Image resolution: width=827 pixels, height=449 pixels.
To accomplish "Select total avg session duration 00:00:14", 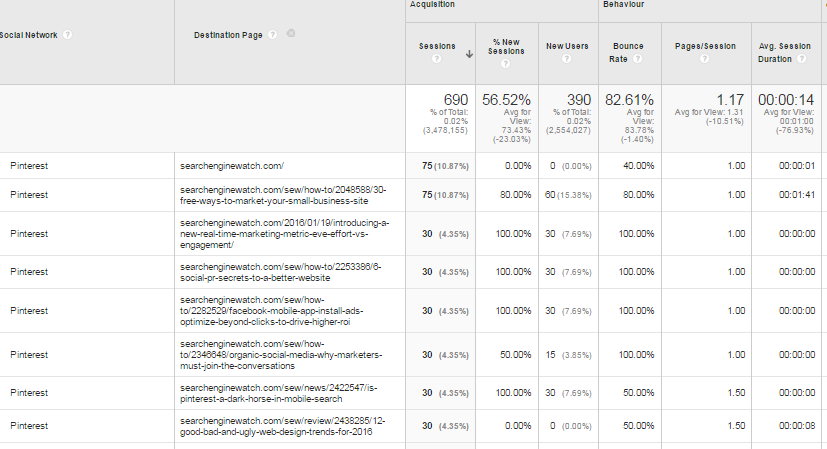I will (x=786, y=100).
